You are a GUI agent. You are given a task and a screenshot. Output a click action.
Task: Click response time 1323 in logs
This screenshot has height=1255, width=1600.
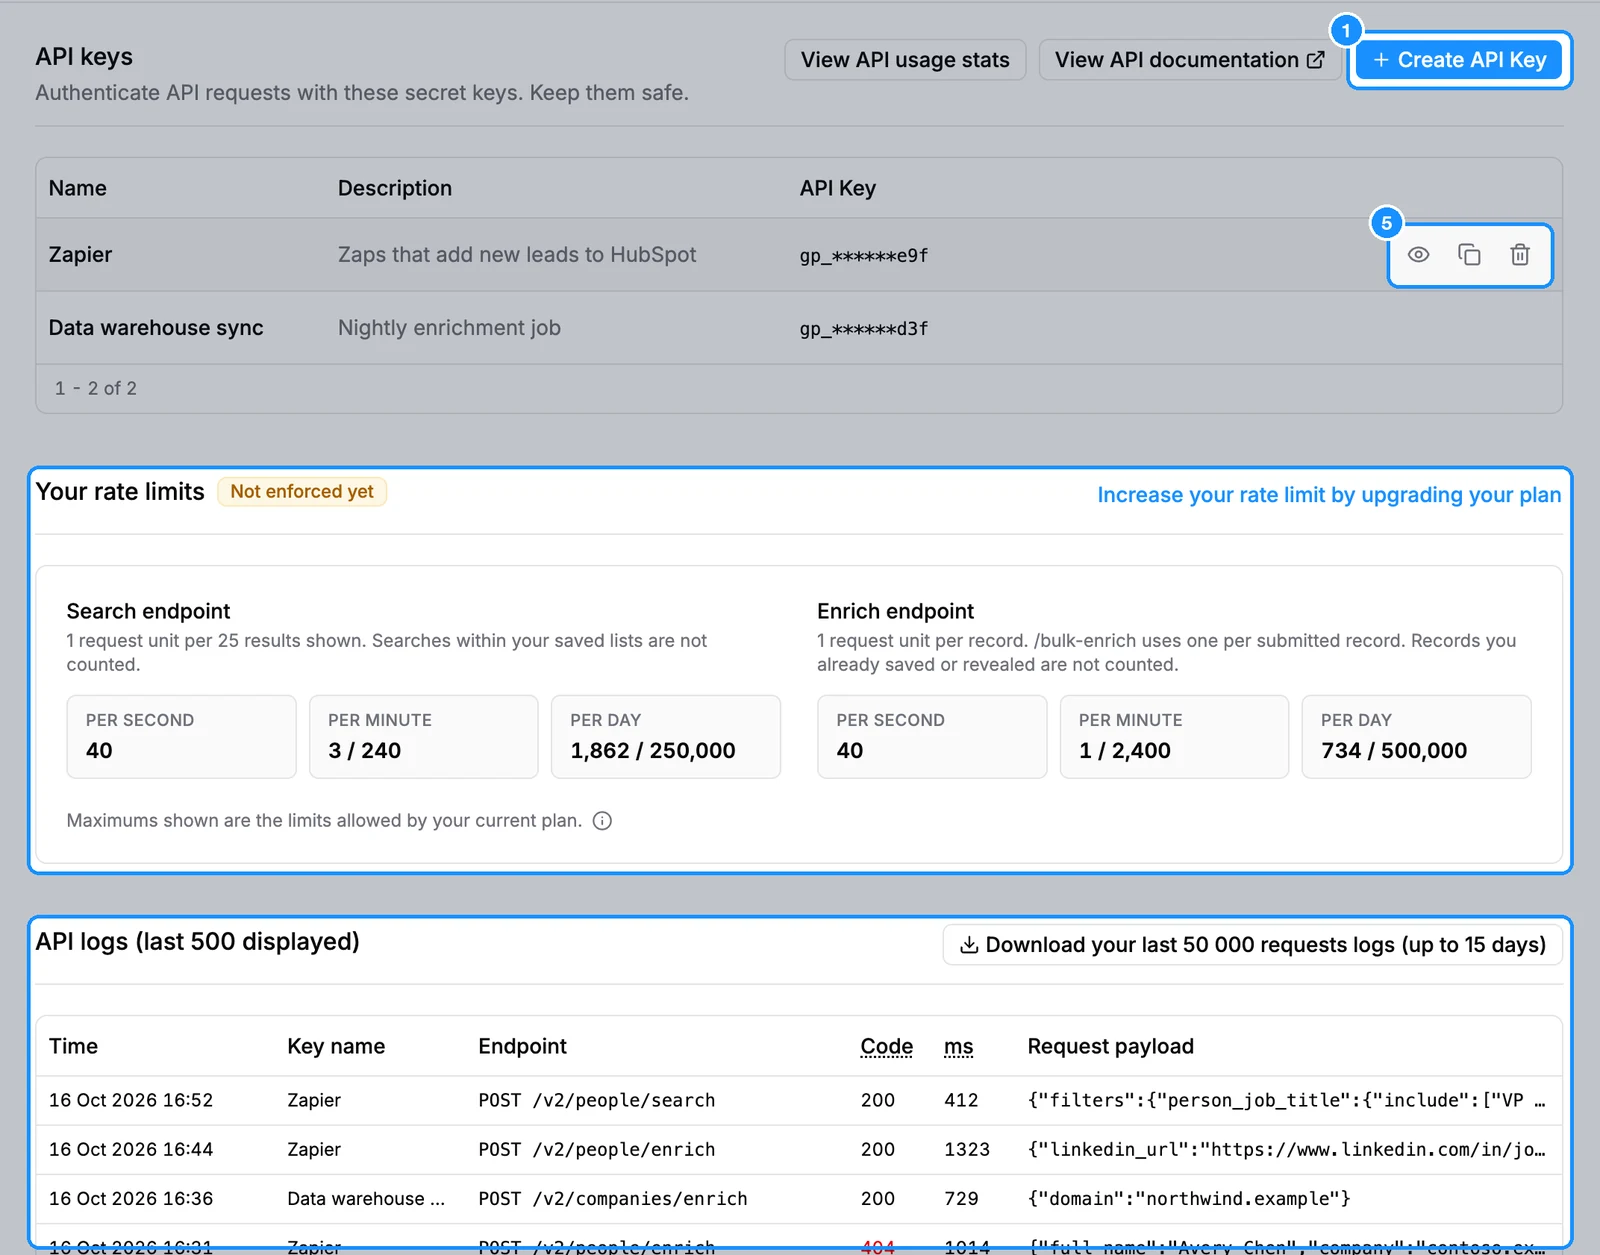967,1149
